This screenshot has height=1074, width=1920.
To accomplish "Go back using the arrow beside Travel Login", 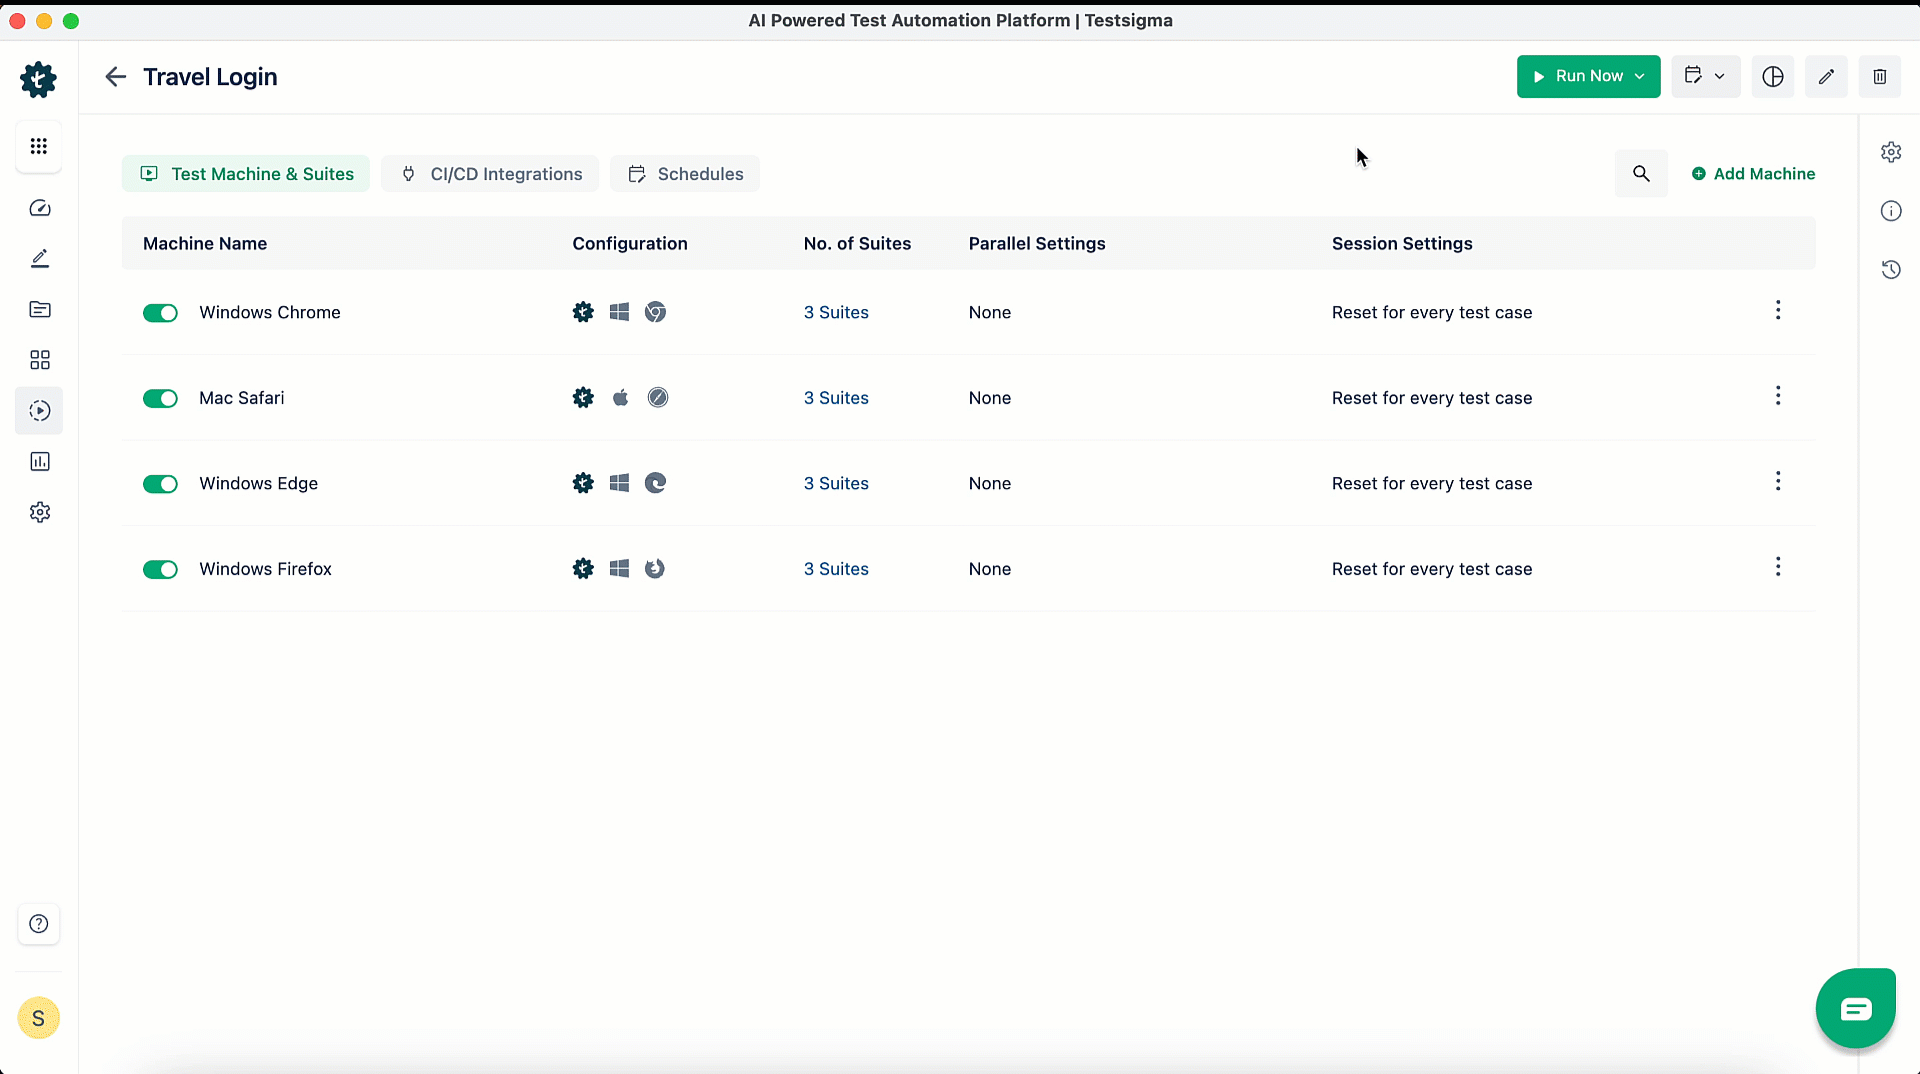I will (116, 77).
